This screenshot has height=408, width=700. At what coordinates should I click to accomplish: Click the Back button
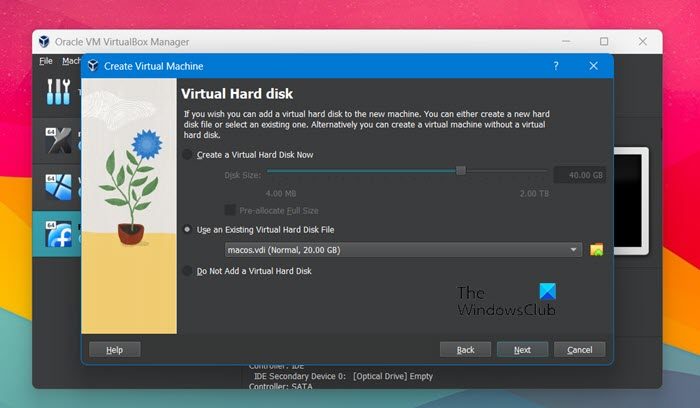tap(465, 350)
